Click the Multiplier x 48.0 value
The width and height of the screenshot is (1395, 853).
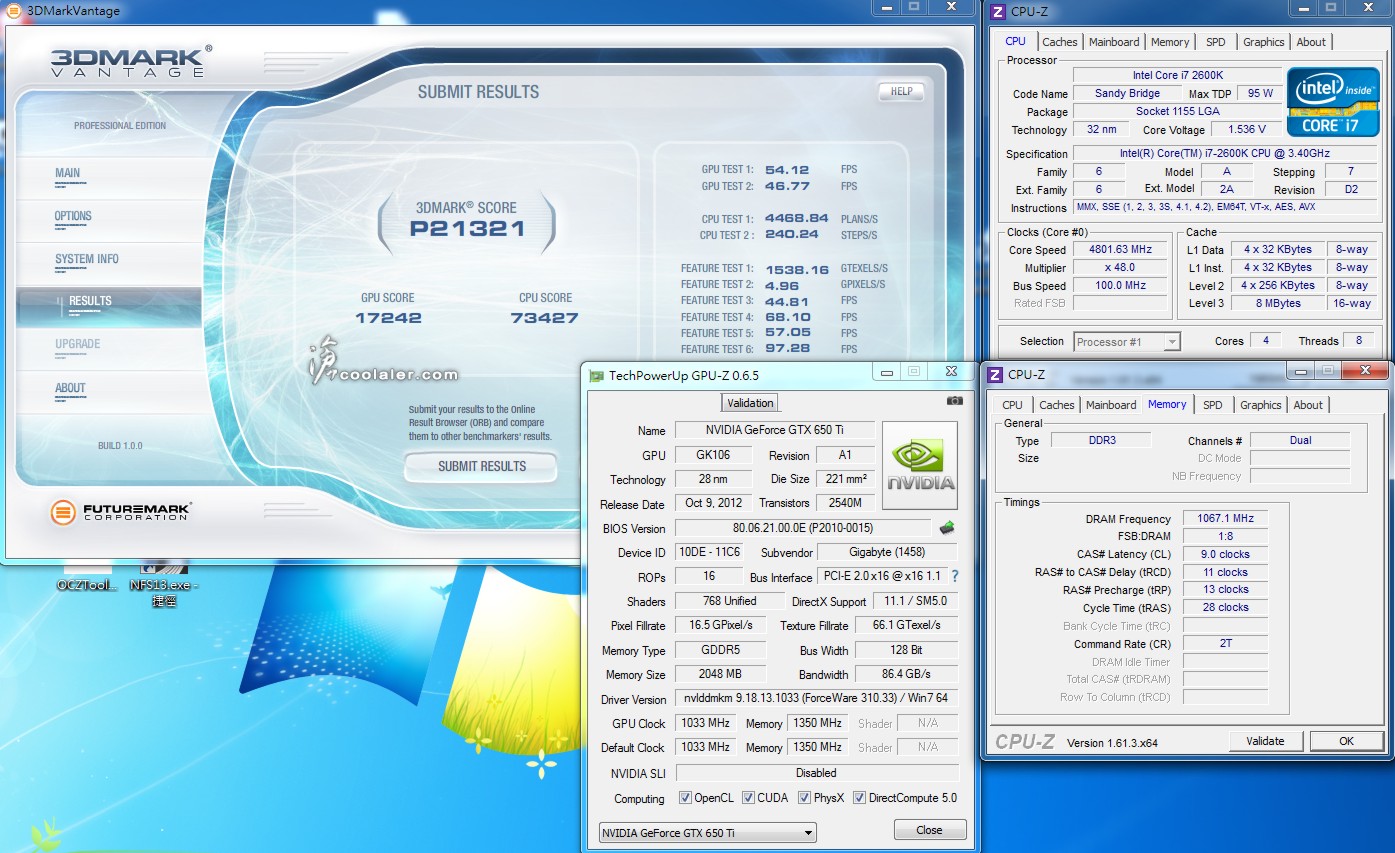pyautogui.click(x=1120, y=268)
